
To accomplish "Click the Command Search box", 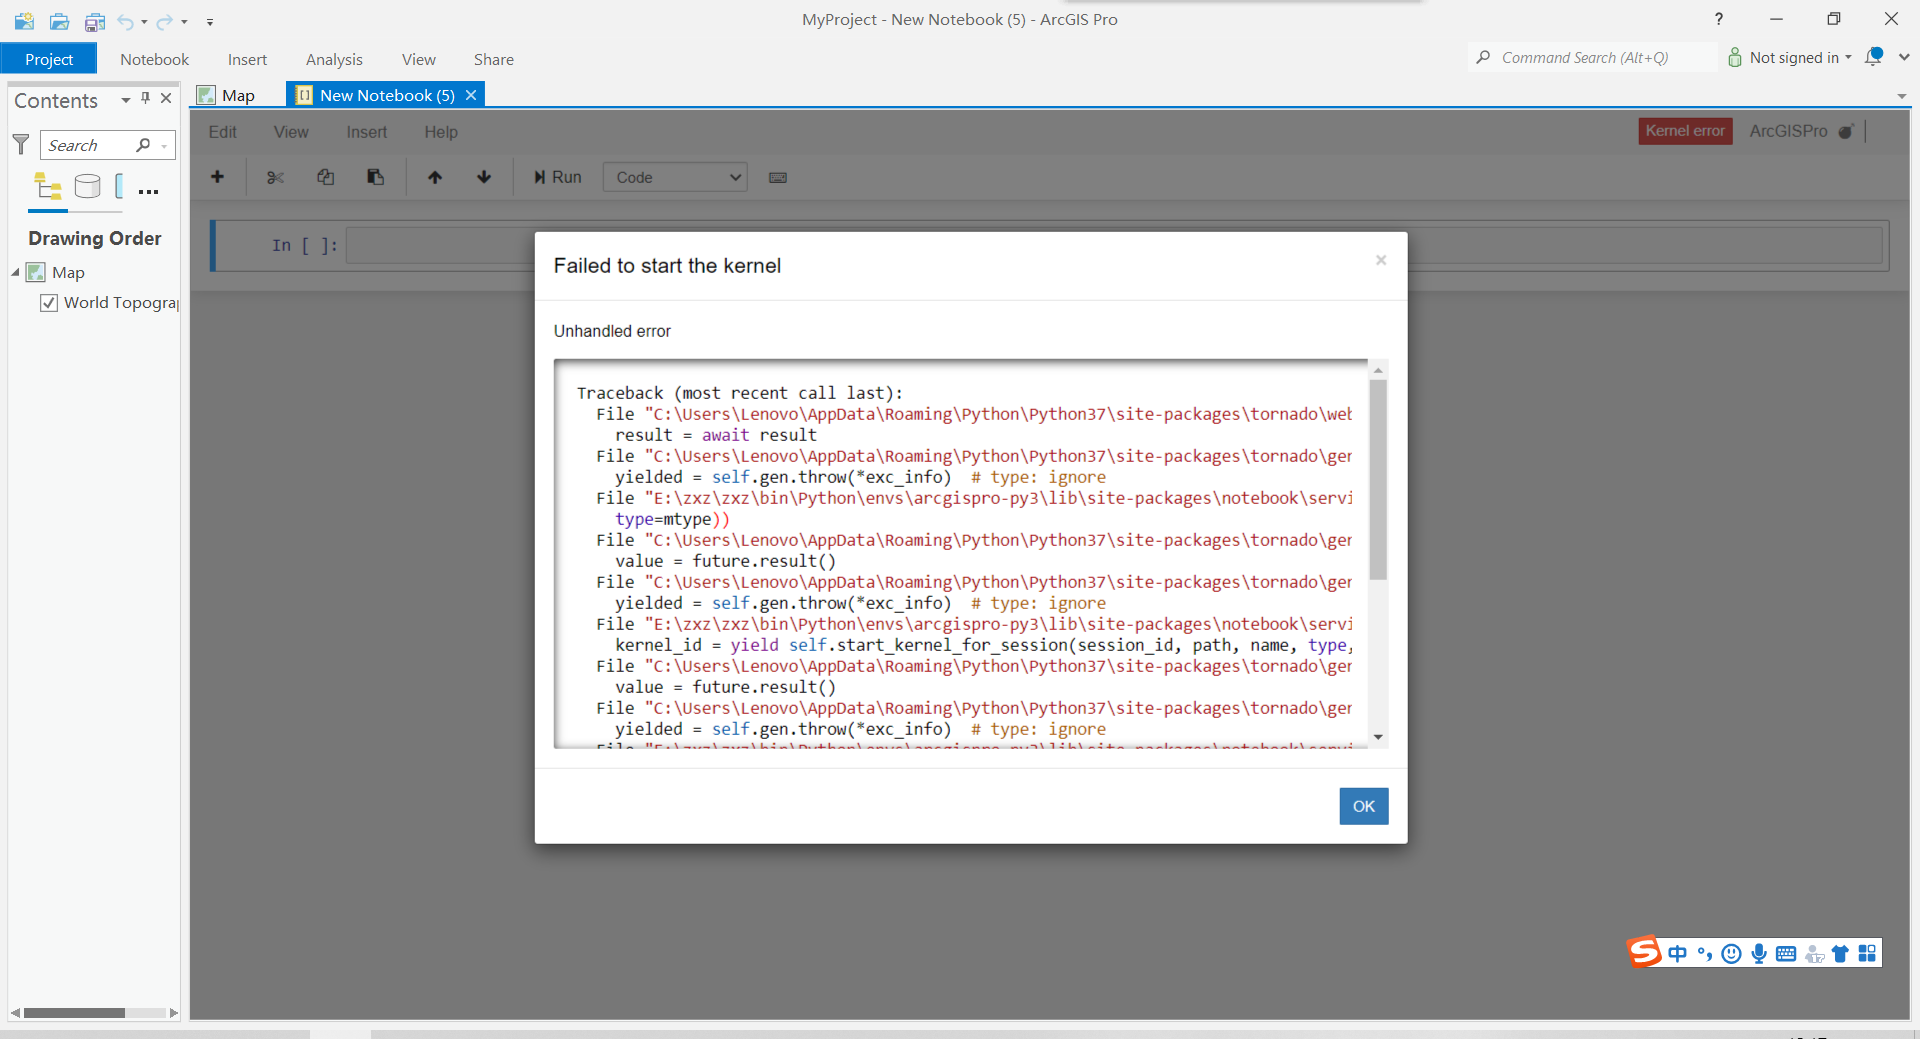I will 1590,57.
